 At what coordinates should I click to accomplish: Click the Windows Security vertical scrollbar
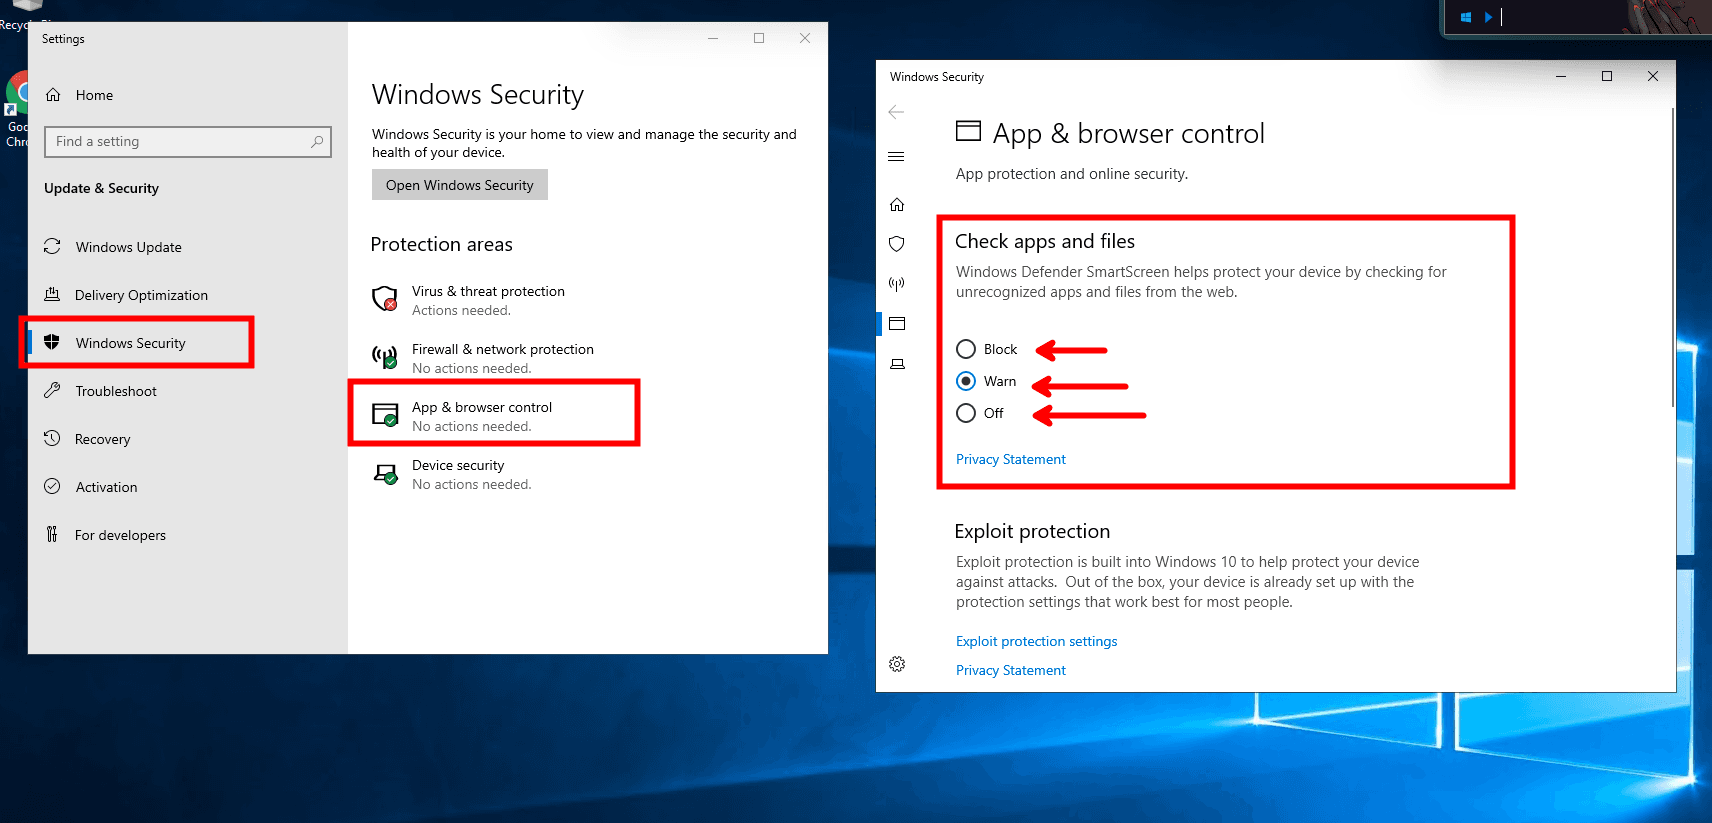click(1672, 258)
